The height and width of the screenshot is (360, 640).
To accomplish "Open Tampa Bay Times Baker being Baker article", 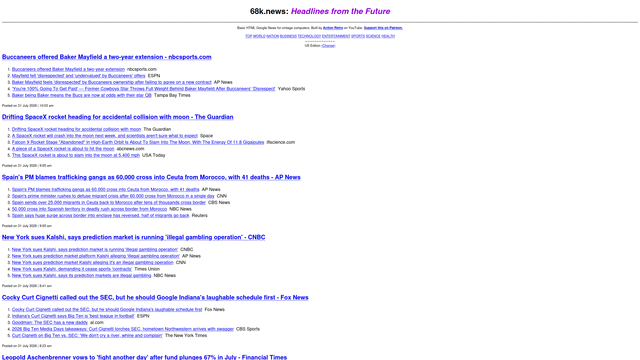I will [82, 95].
